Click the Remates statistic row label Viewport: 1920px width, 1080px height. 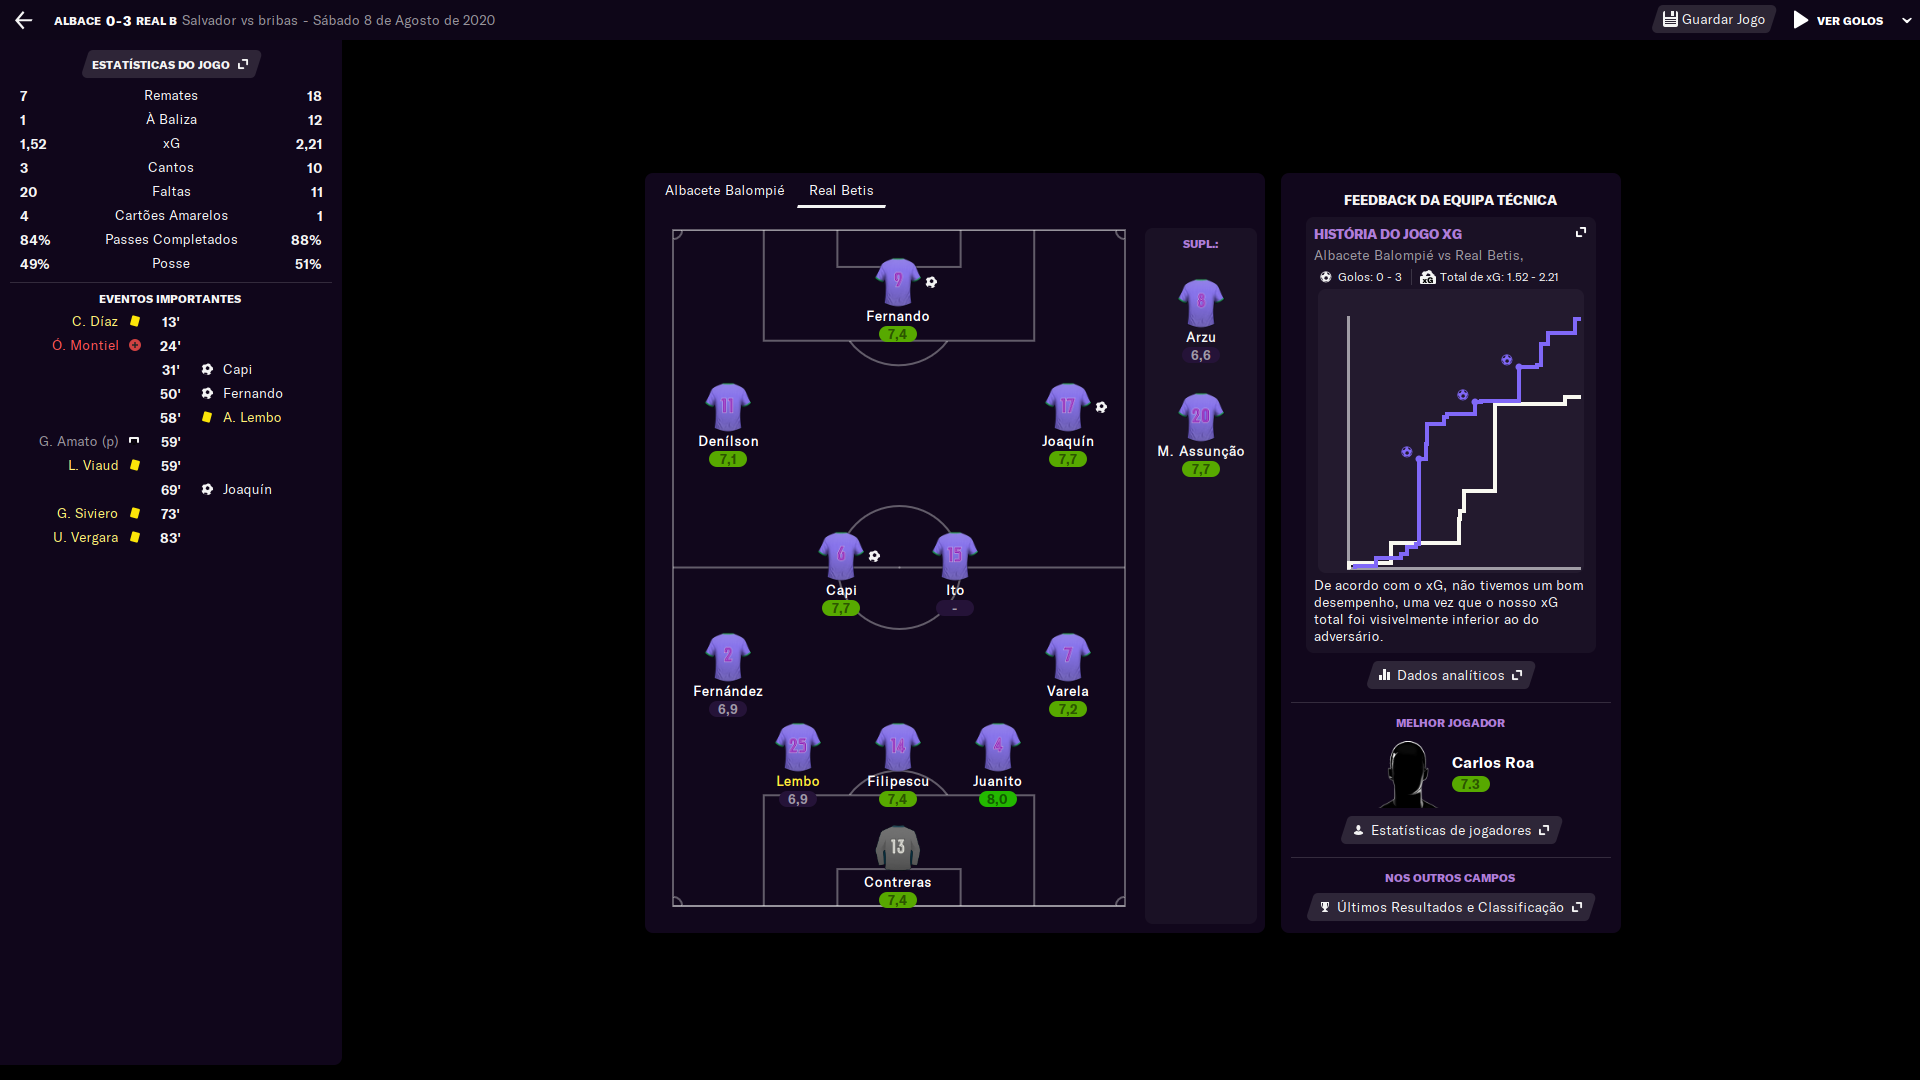[x=171, y=96]
